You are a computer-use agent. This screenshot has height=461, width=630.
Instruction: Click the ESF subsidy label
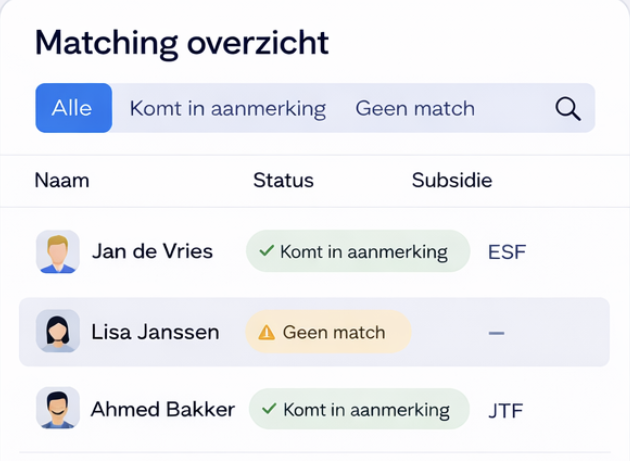click(x=507, y=252)
